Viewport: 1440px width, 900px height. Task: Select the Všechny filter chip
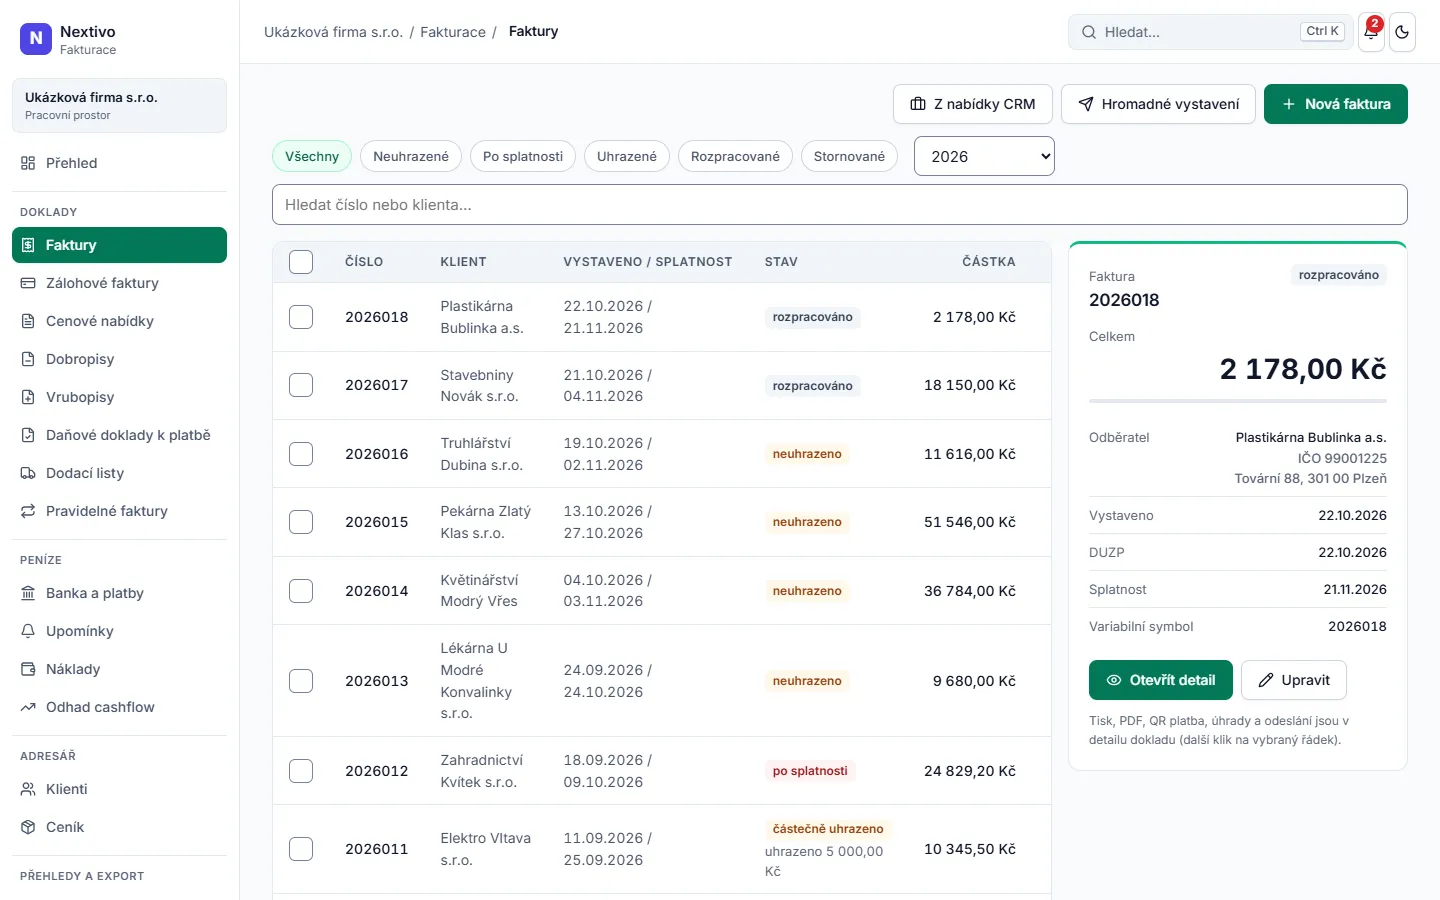pos(312,156)
